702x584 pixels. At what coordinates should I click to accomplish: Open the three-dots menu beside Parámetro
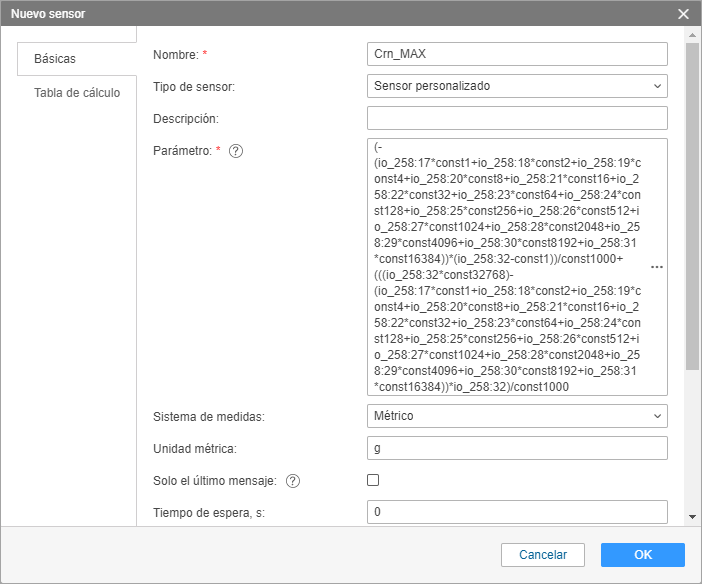[x=657, y=268]
